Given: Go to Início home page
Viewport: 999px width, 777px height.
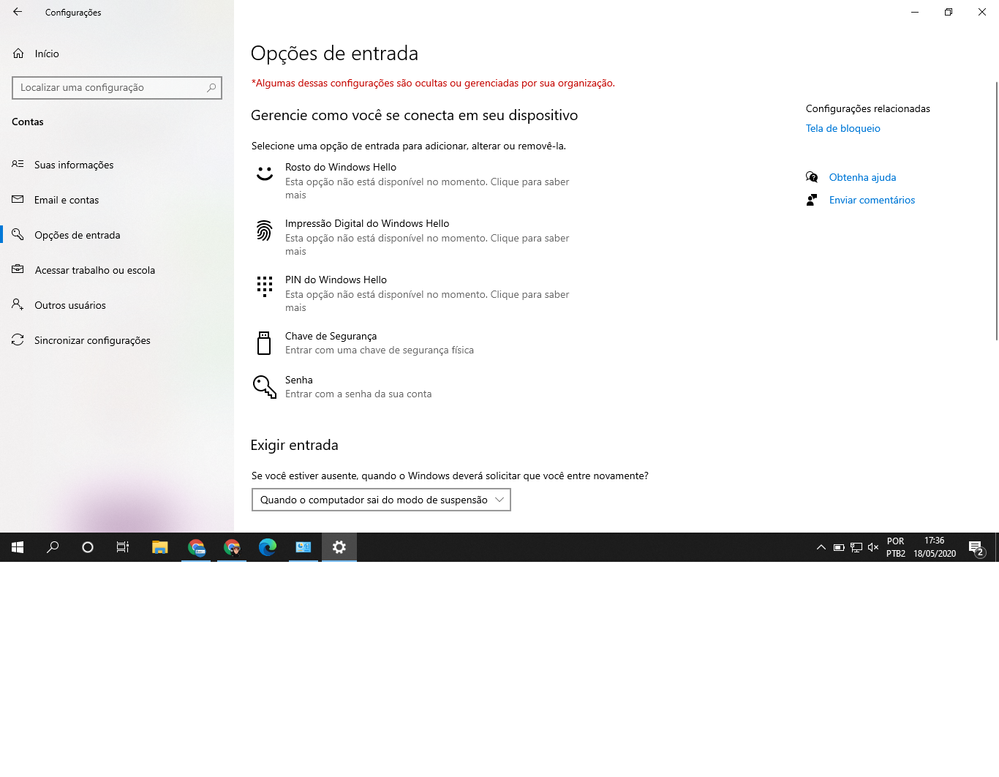Looking at the screenshot, I should pos(47,53).
